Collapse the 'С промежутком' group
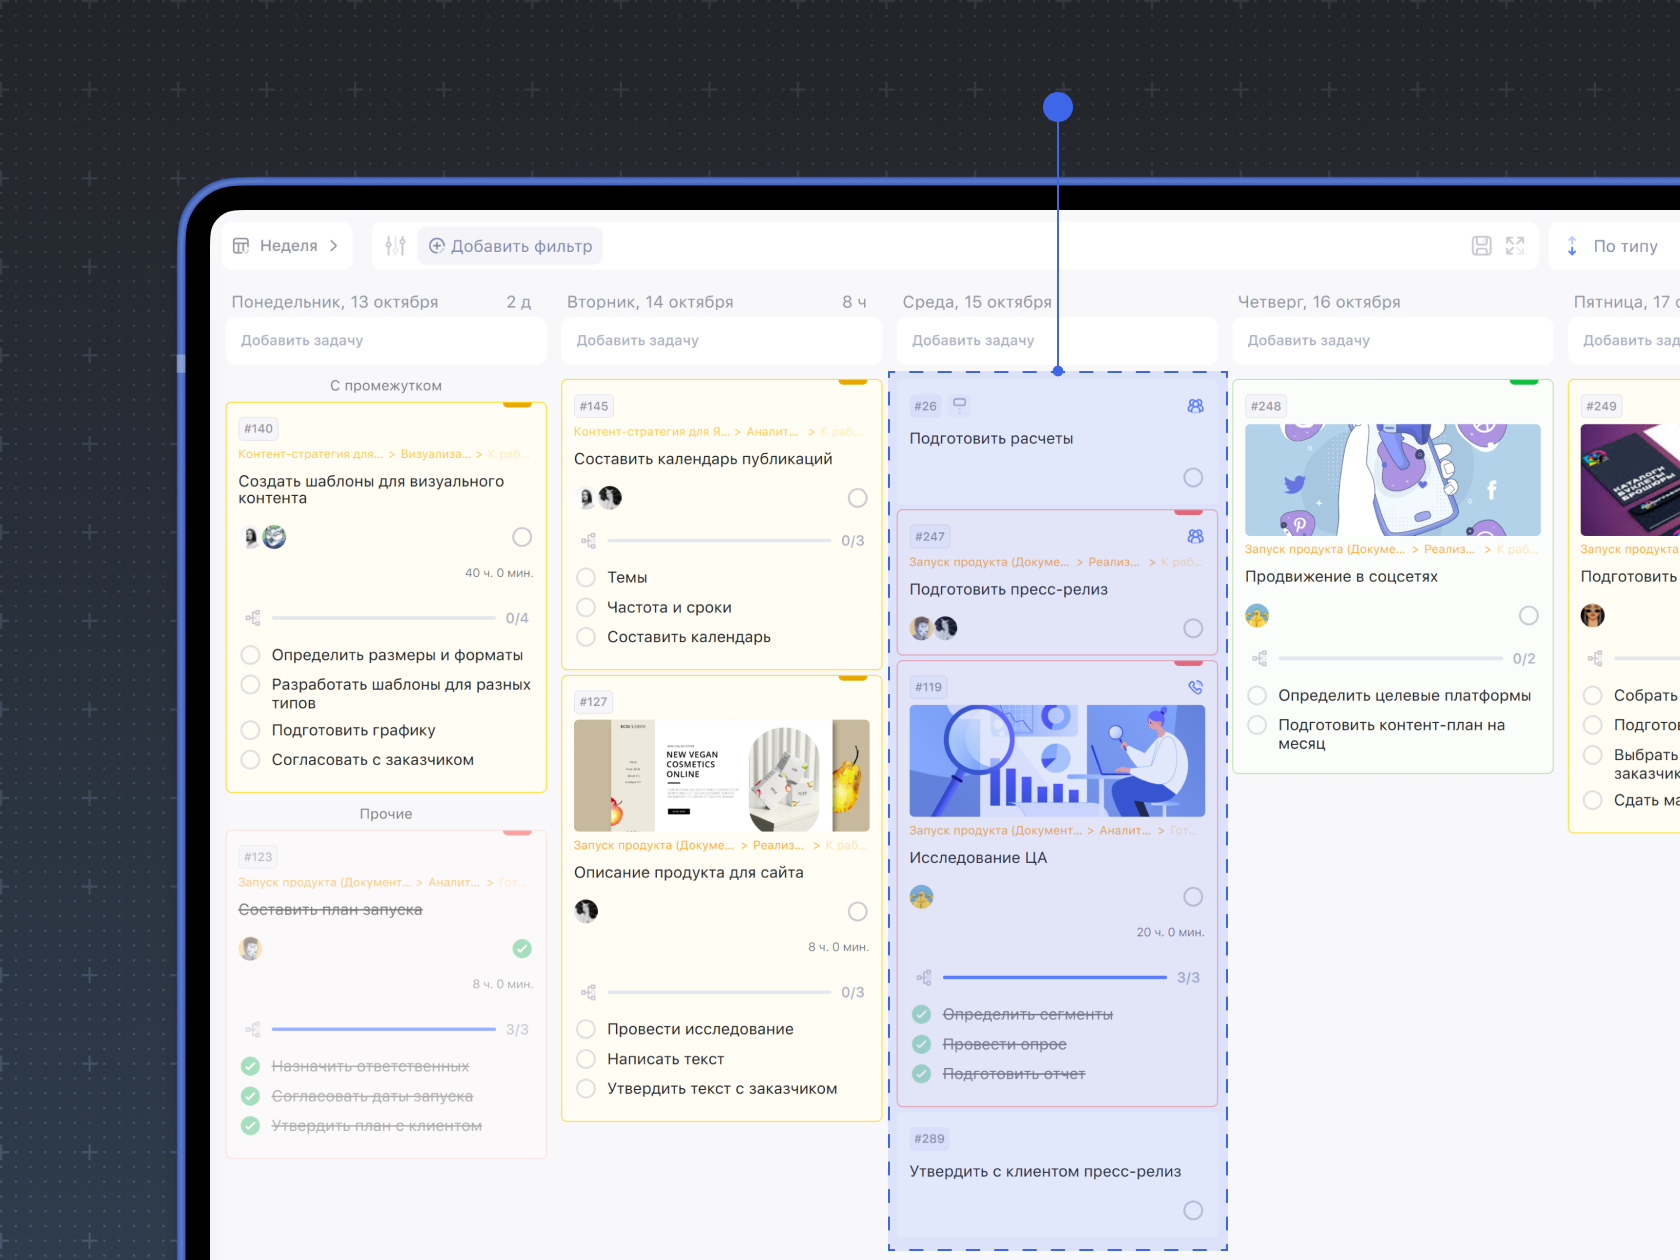The height and width of the screenshot is (1260, 1680). [386, 386]
